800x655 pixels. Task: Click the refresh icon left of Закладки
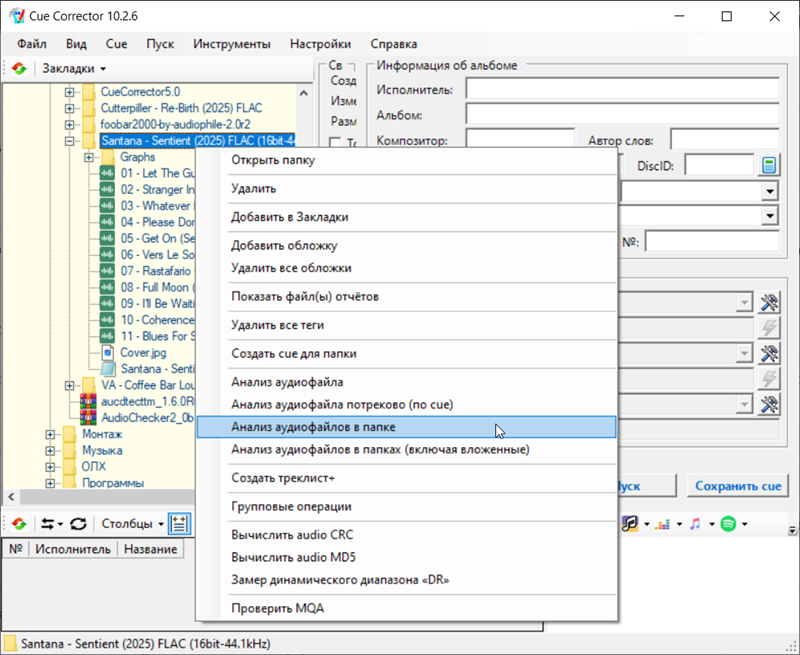tap(19, 68)
